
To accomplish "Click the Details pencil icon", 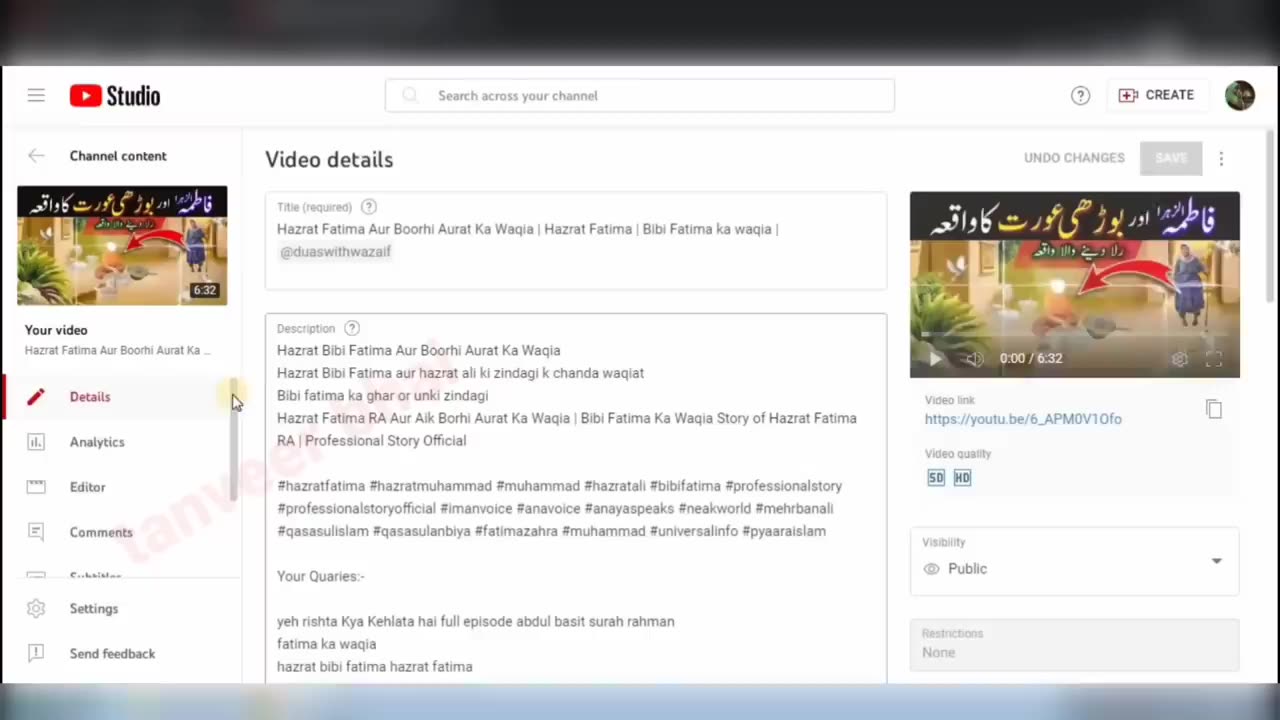I will (36, 397).
